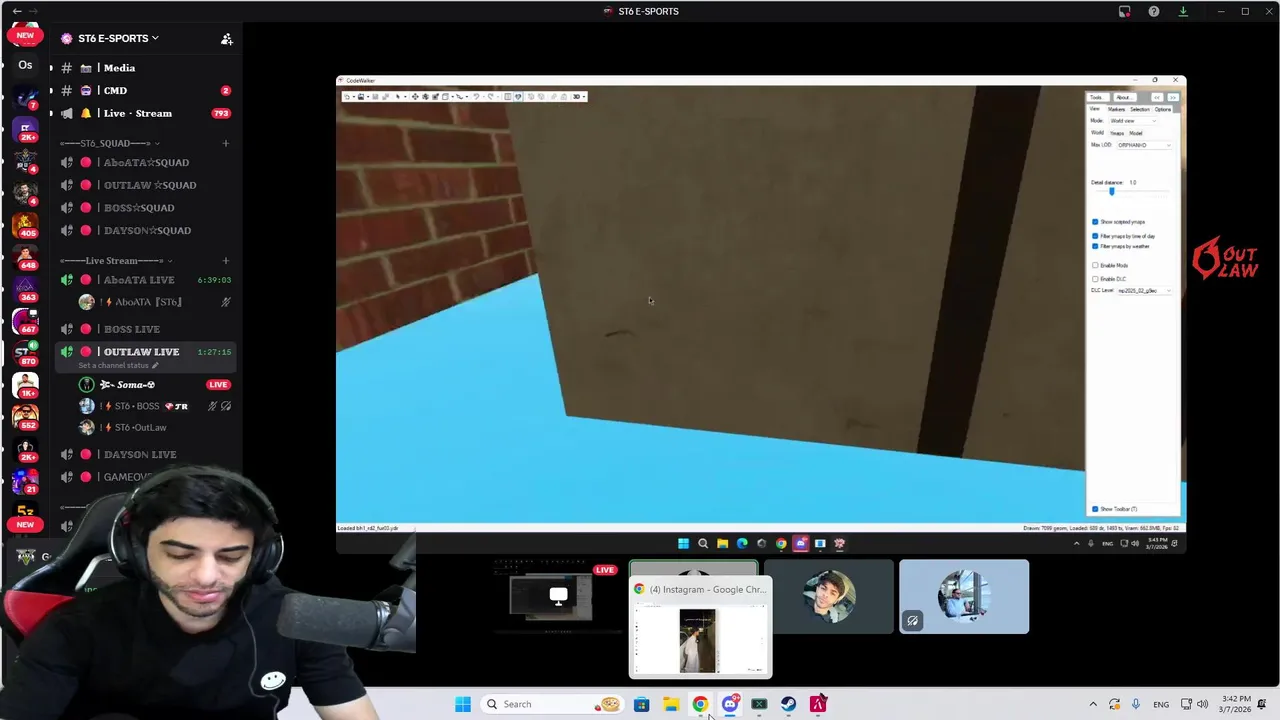
Task: Click the >> button in CodeWalker panel
Action: coord(1173,97)
